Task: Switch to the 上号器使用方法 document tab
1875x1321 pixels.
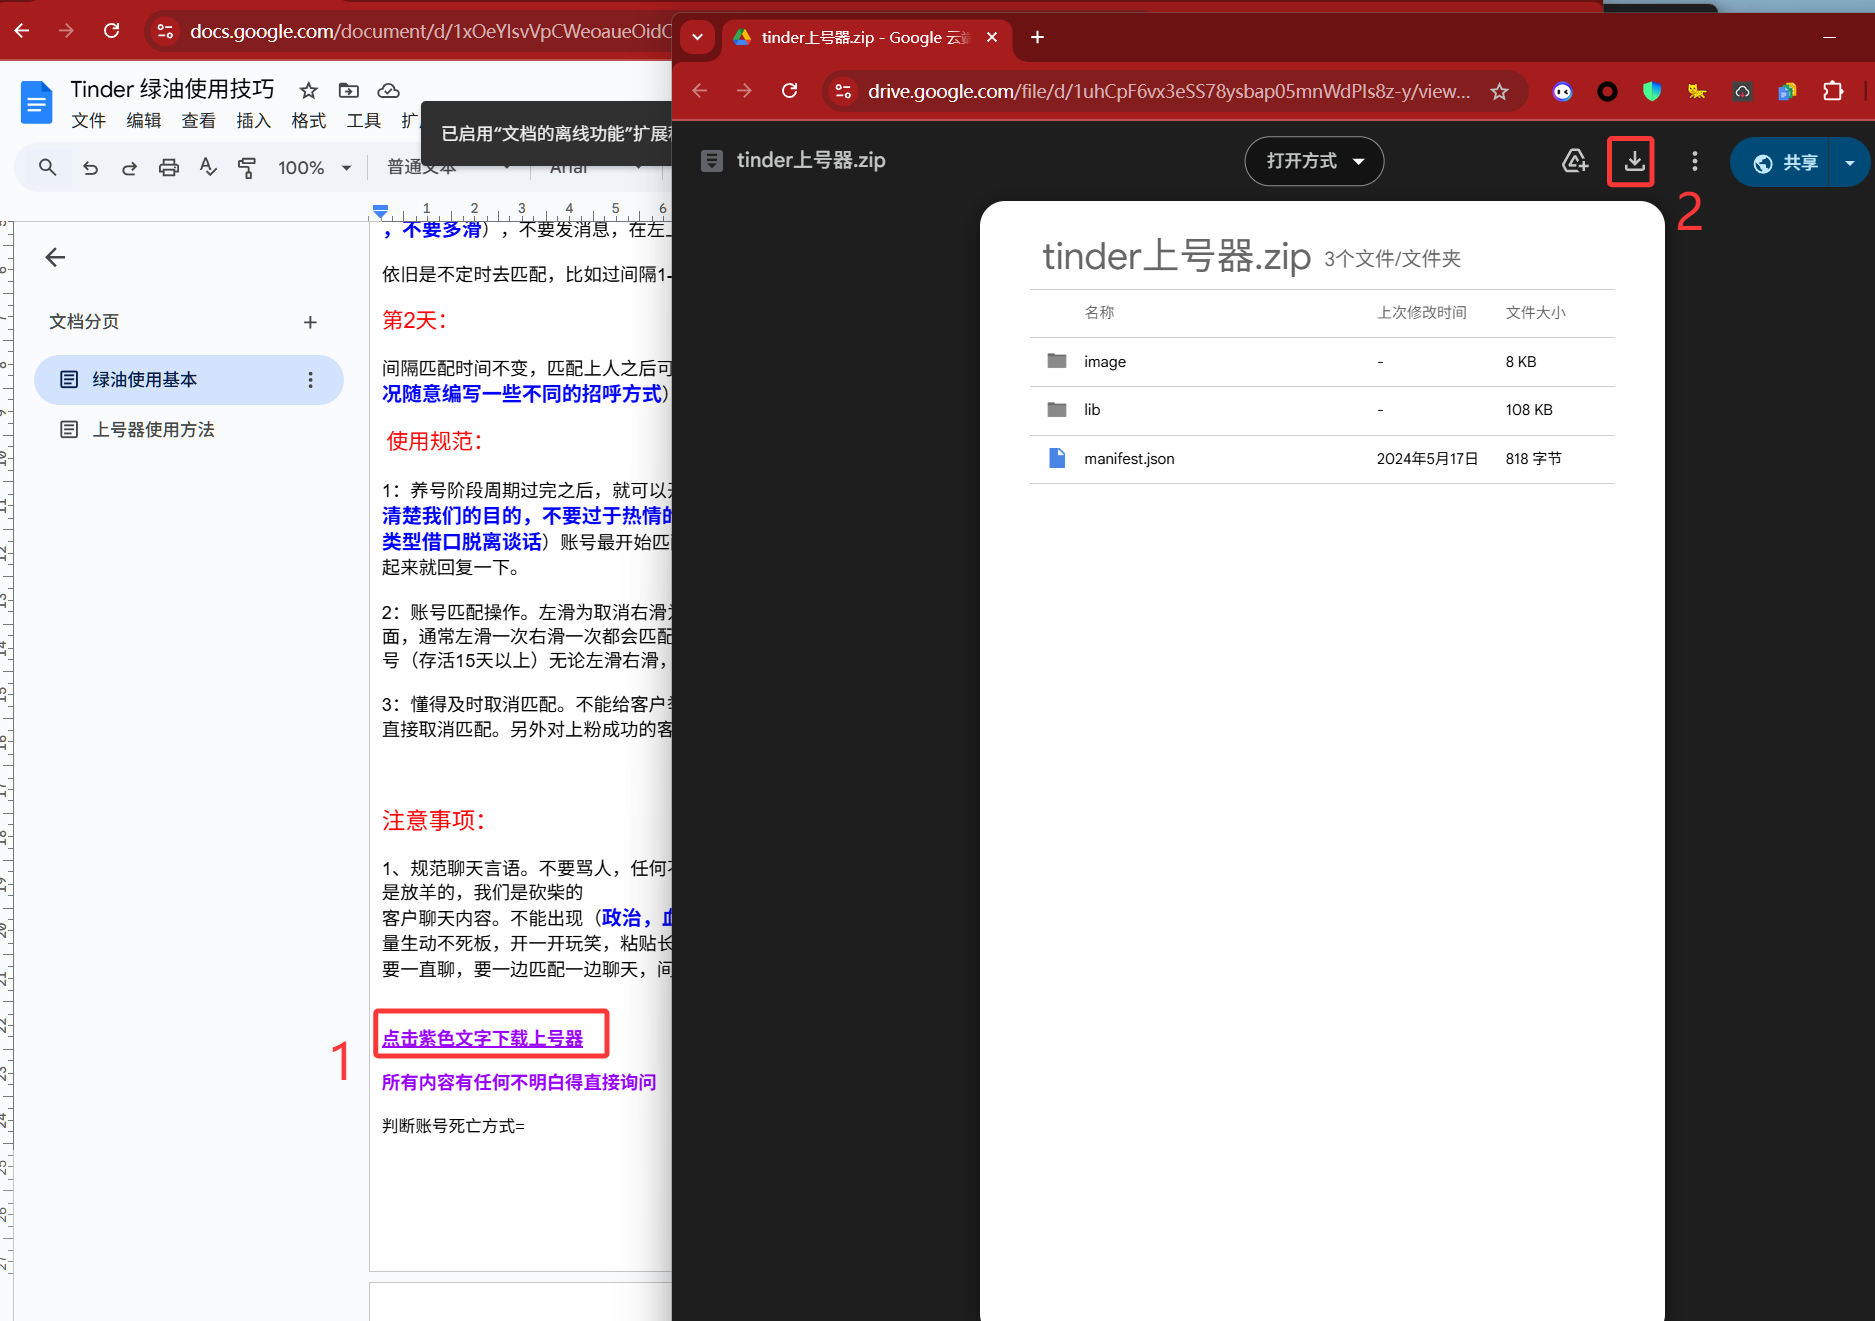Action: click(x=153, y=430)
